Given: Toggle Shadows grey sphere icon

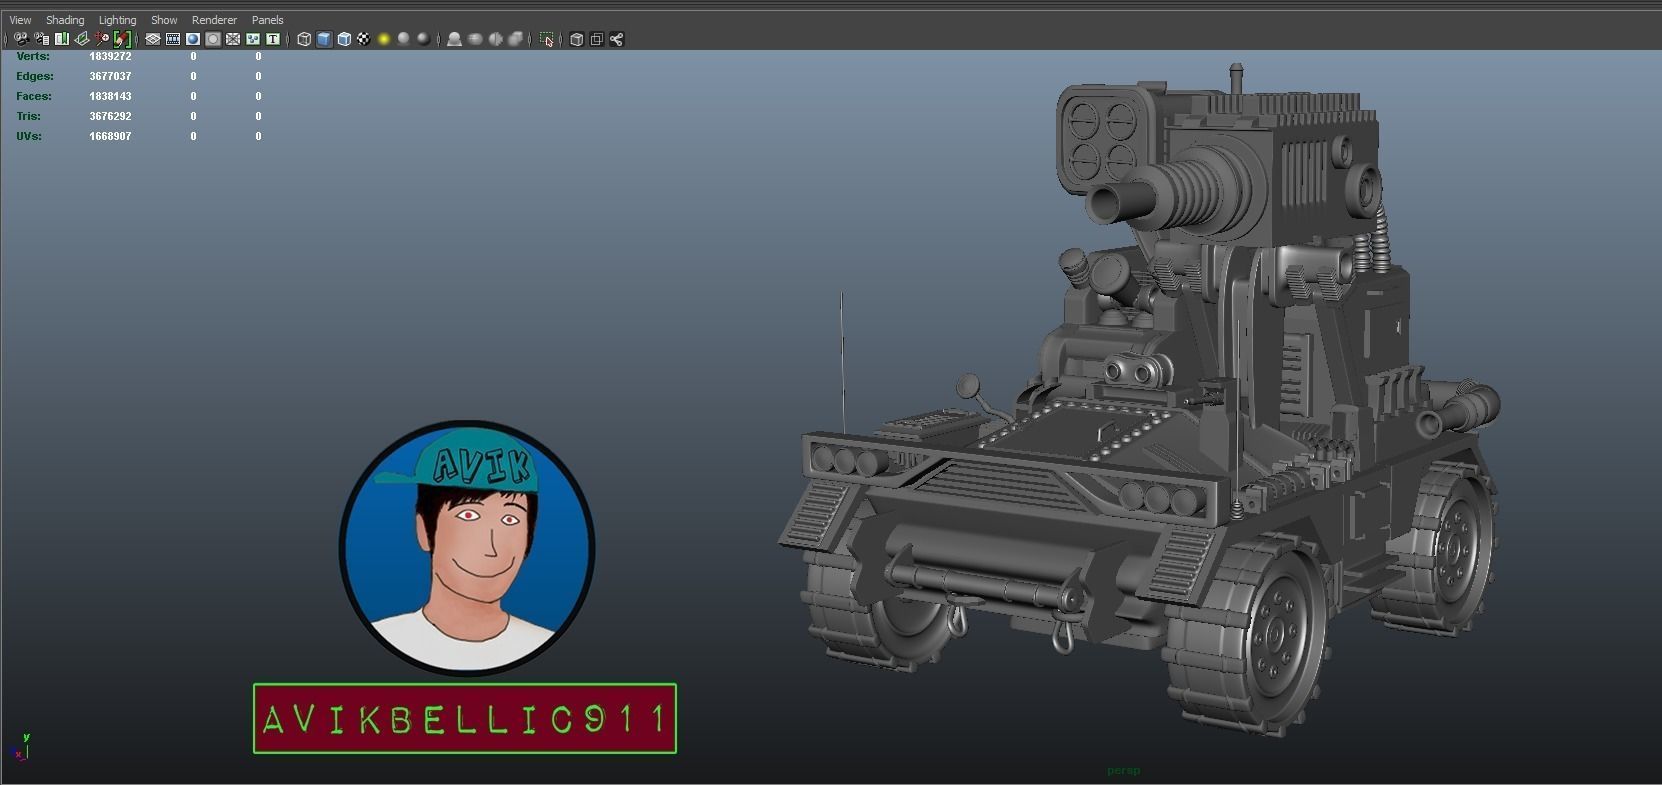Looking at the screenshot, I should pyautogui.click(x=404, y=39).
